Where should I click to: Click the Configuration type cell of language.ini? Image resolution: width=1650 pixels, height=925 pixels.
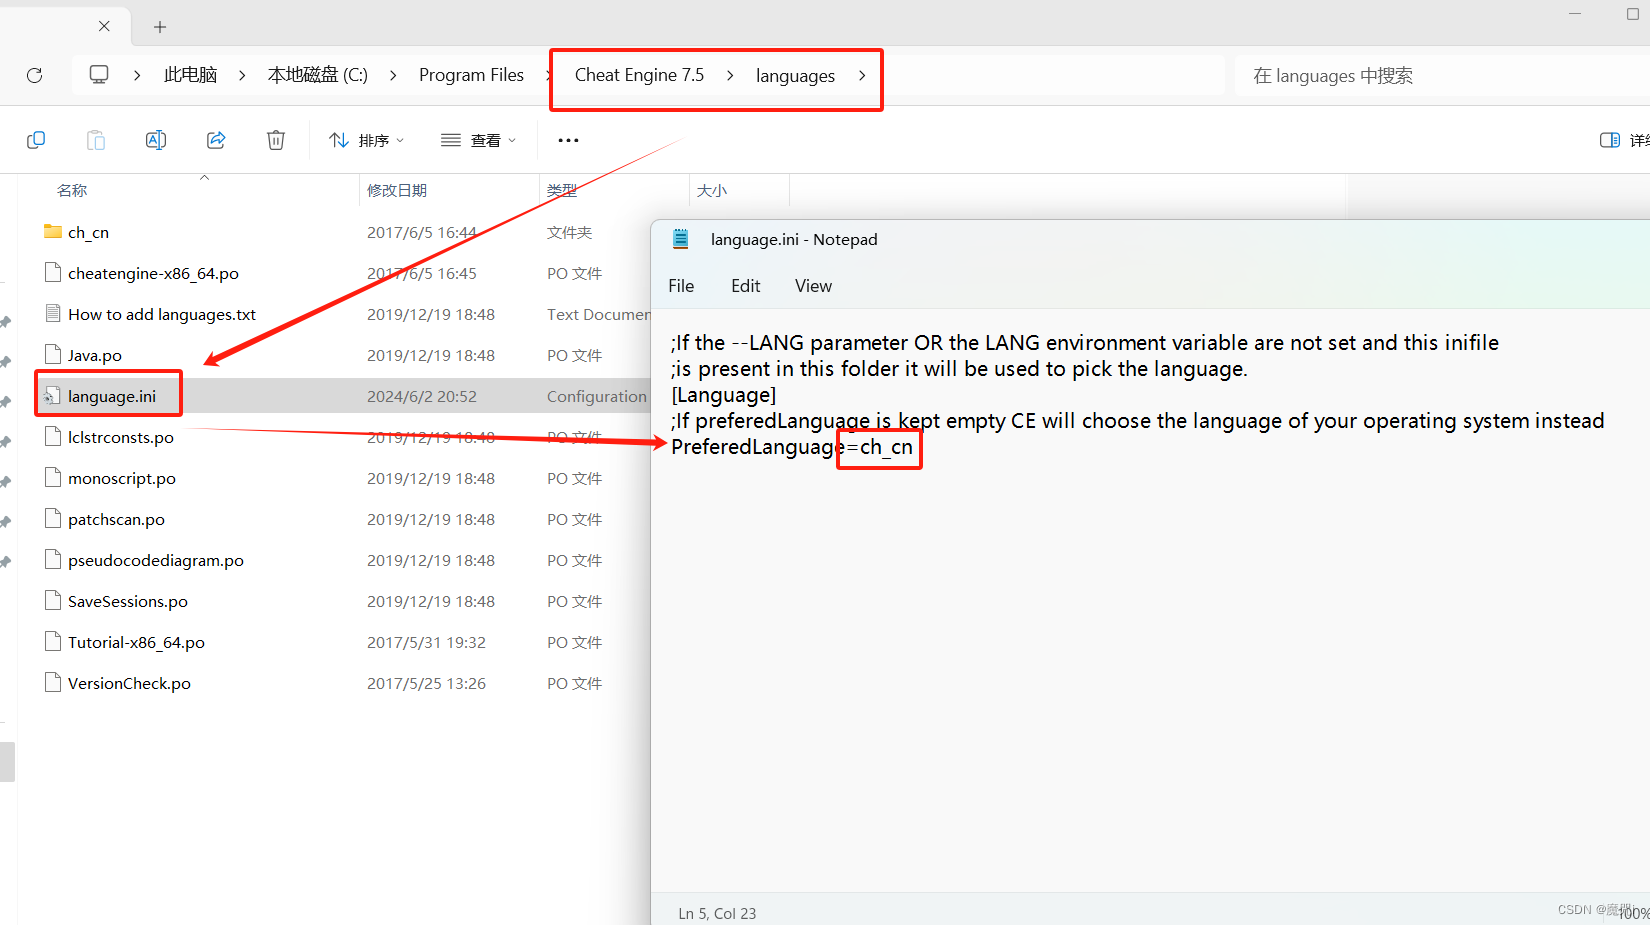597,396
